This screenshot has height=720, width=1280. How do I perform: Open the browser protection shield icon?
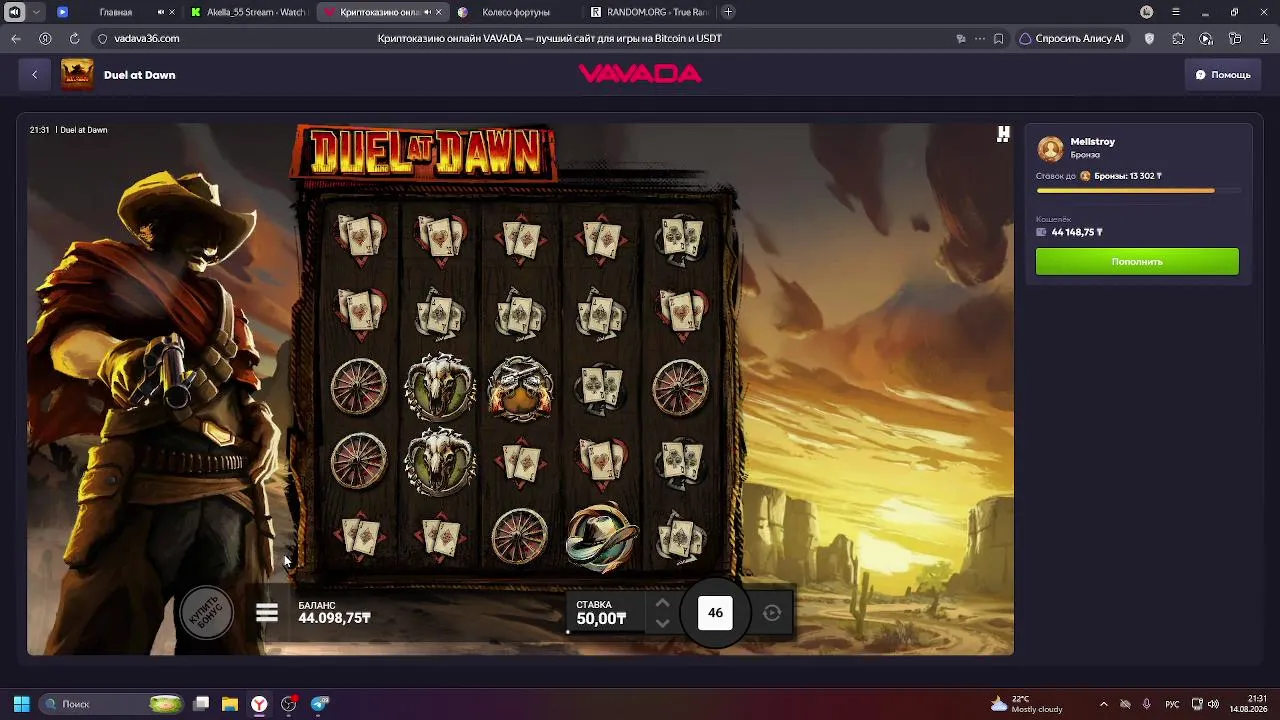pyautogui.click(x=1149, y=39)
